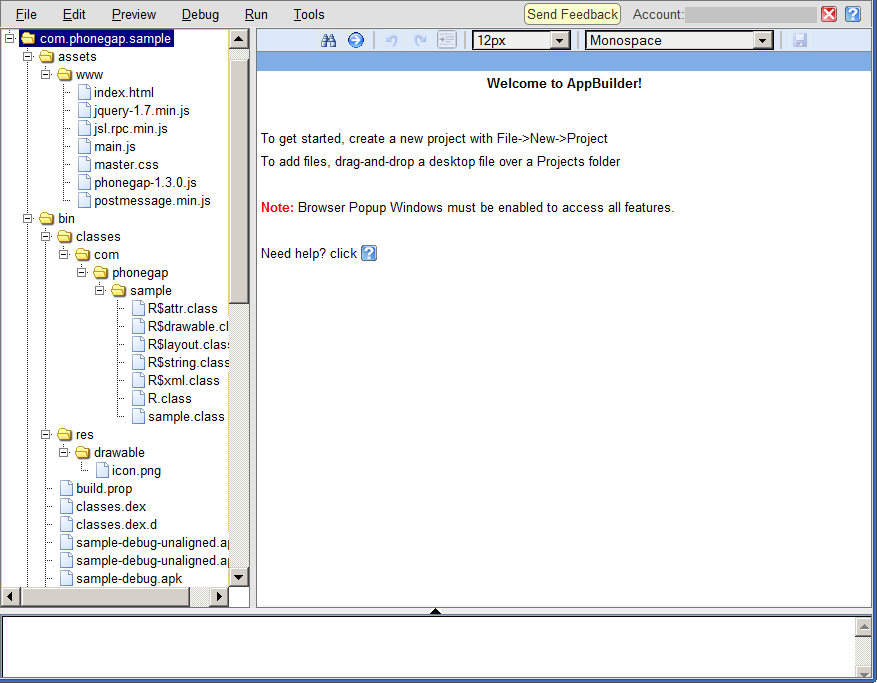The height and width of the screenshot is (683, 877).
Task: Click the drawable folder icon
Action: pyautogui.click(x=82, y=453)
